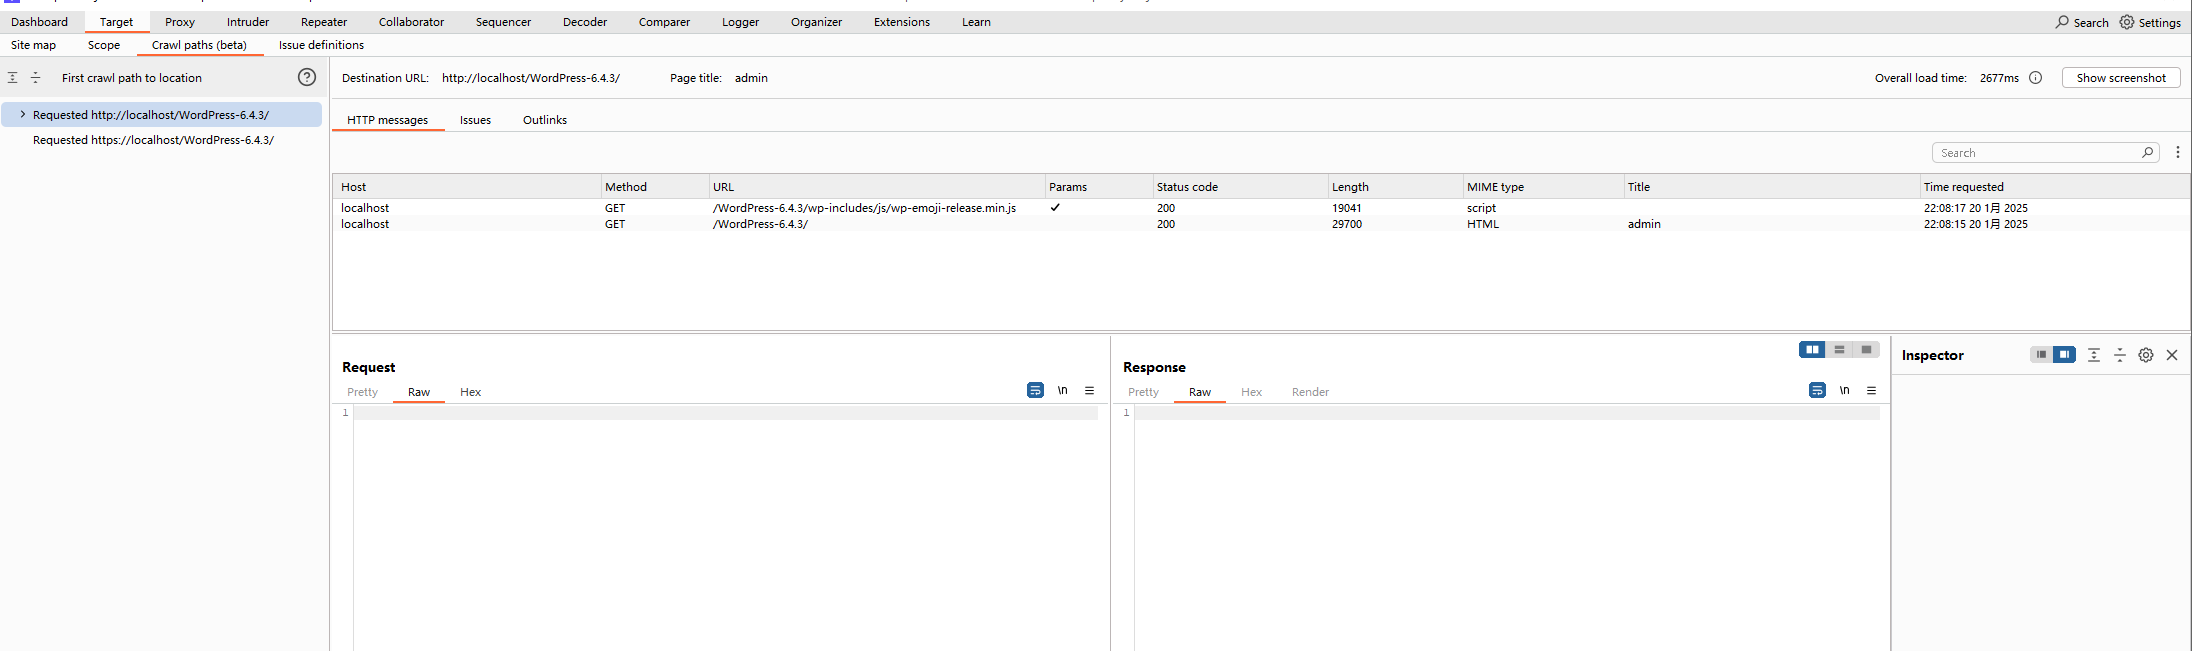Open the Response panel hamburger menu

pos(1871,391)
